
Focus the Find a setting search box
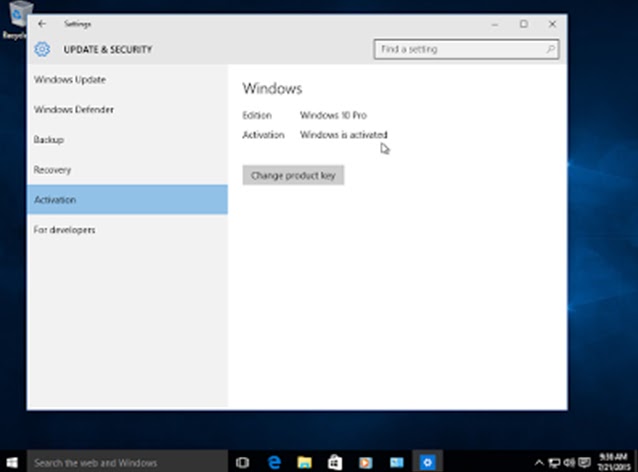[466, 49]
